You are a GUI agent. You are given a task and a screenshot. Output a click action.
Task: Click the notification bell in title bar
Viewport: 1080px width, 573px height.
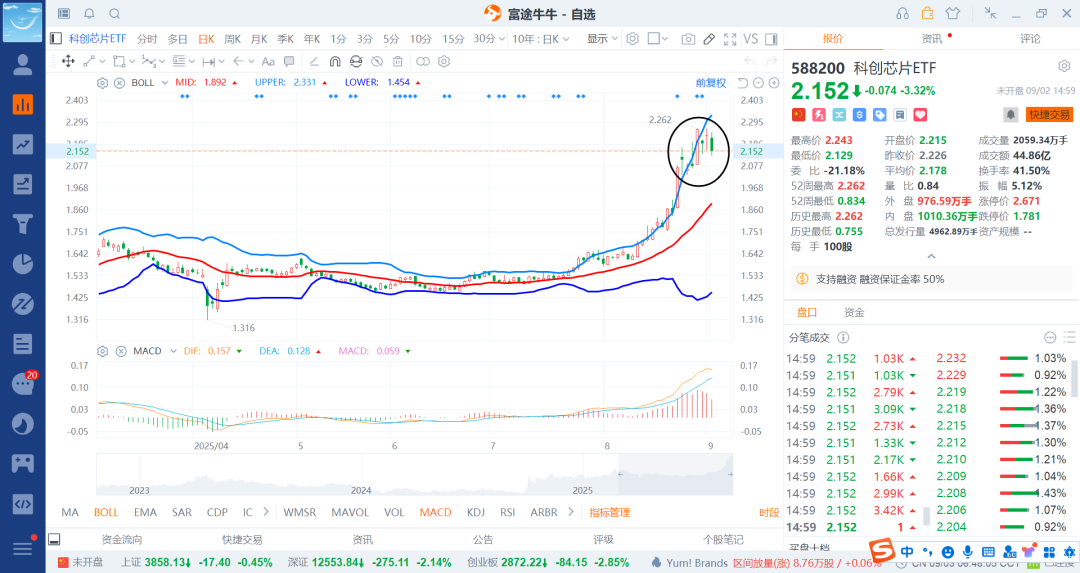point(89,14)
